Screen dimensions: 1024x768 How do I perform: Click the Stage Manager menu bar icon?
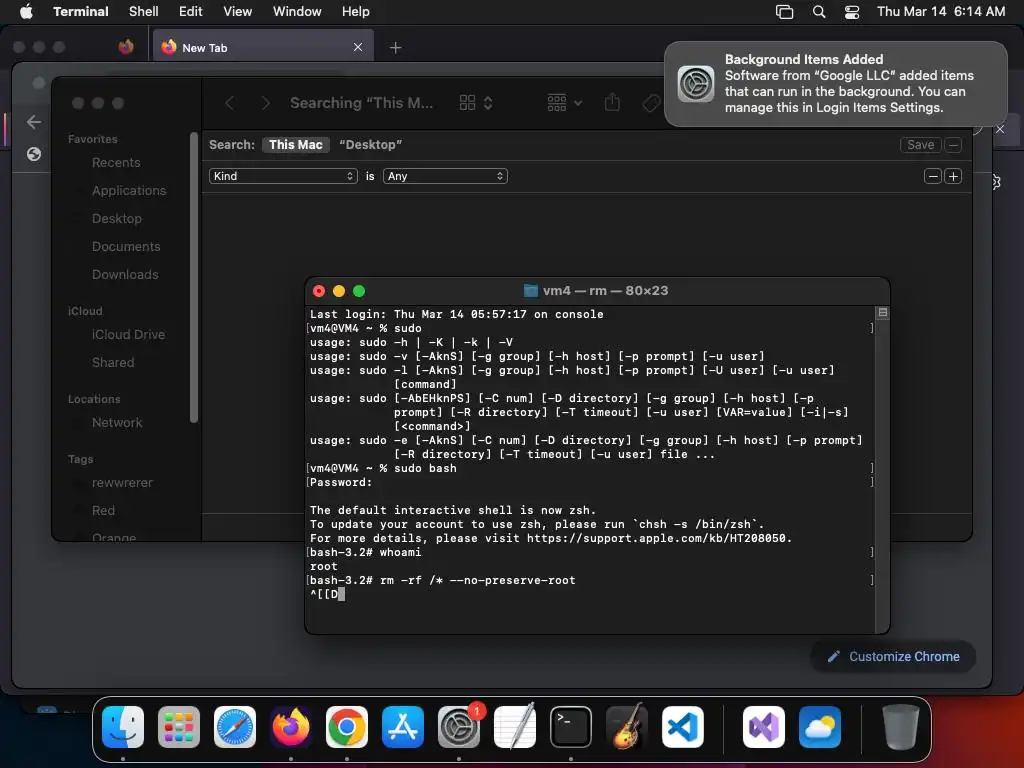tap(784, 12)
